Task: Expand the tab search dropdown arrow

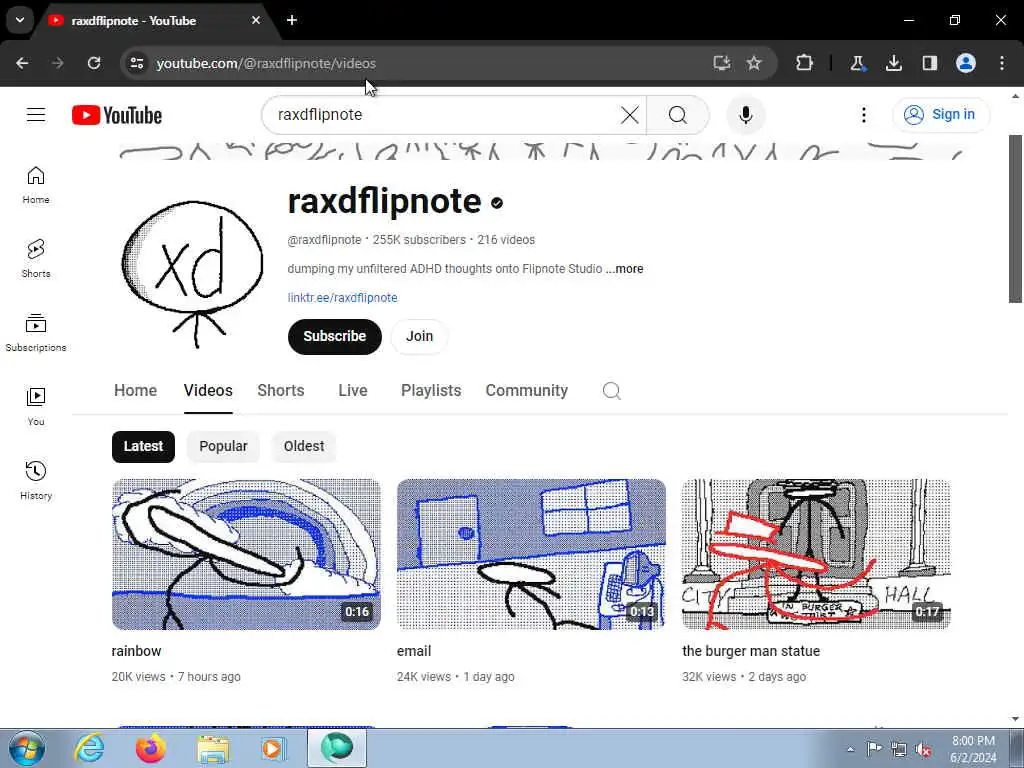Action: (20, 20)
